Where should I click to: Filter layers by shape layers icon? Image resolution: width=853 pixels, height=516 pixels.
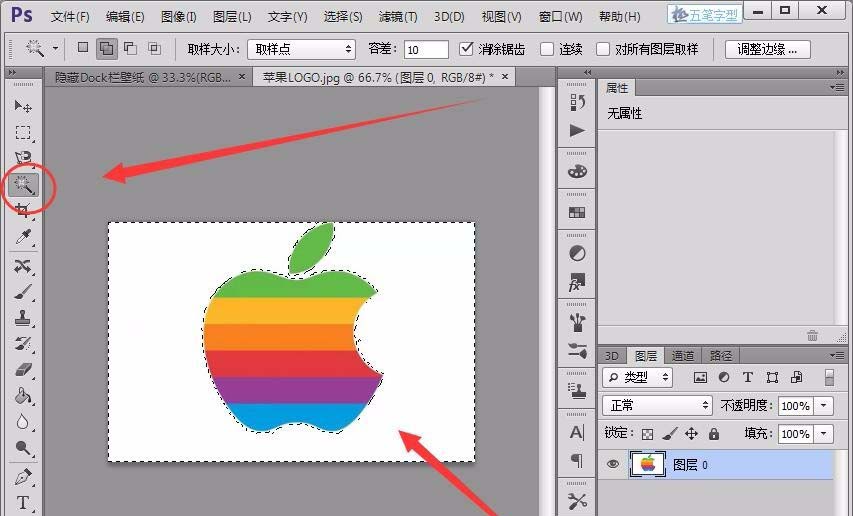[x=772, y=377]
